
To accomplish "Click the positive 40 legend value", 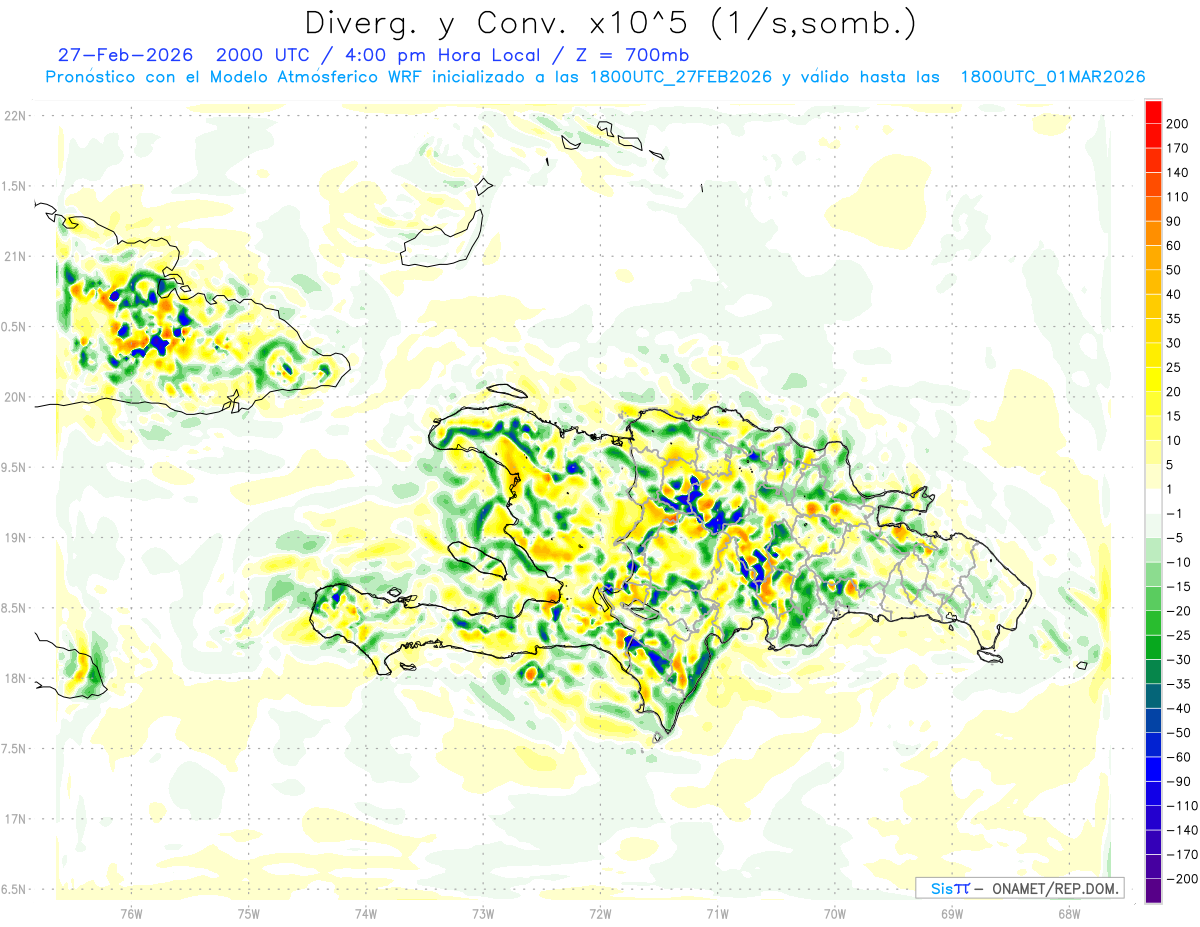I will click(1175, 294).
